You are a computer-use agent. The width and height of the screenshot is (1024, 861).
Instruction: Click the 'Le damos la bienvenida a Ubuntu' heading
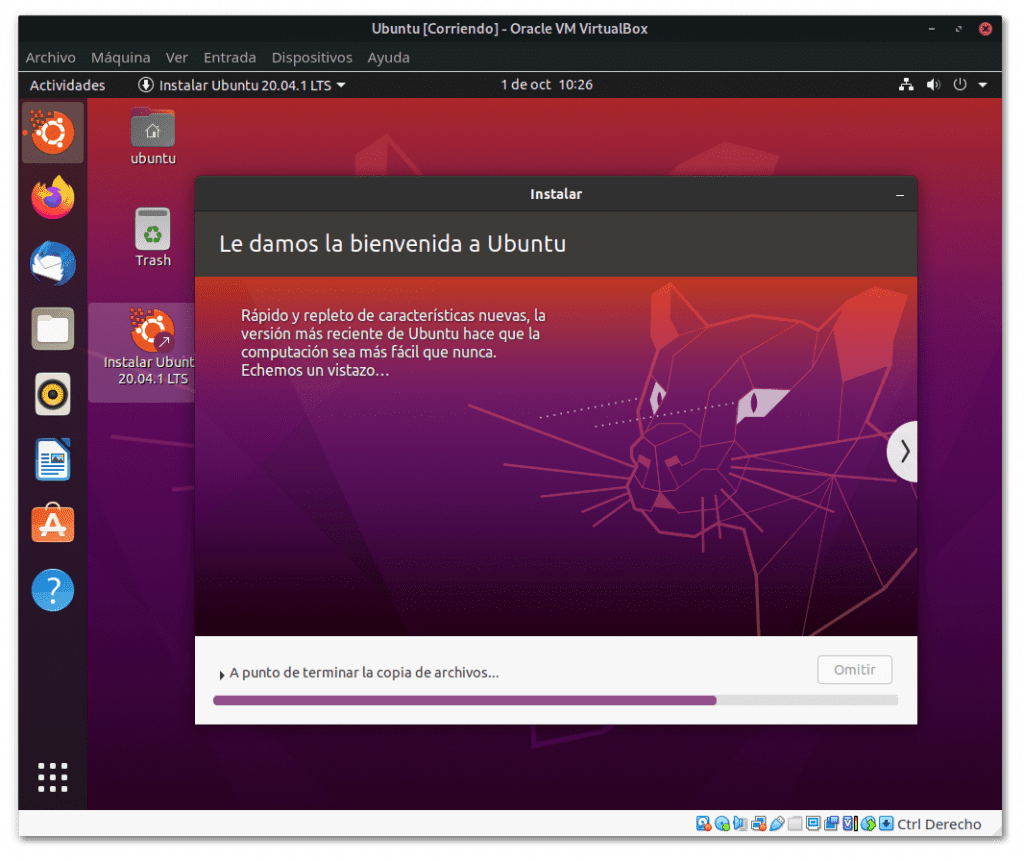[x=392, y=244]
